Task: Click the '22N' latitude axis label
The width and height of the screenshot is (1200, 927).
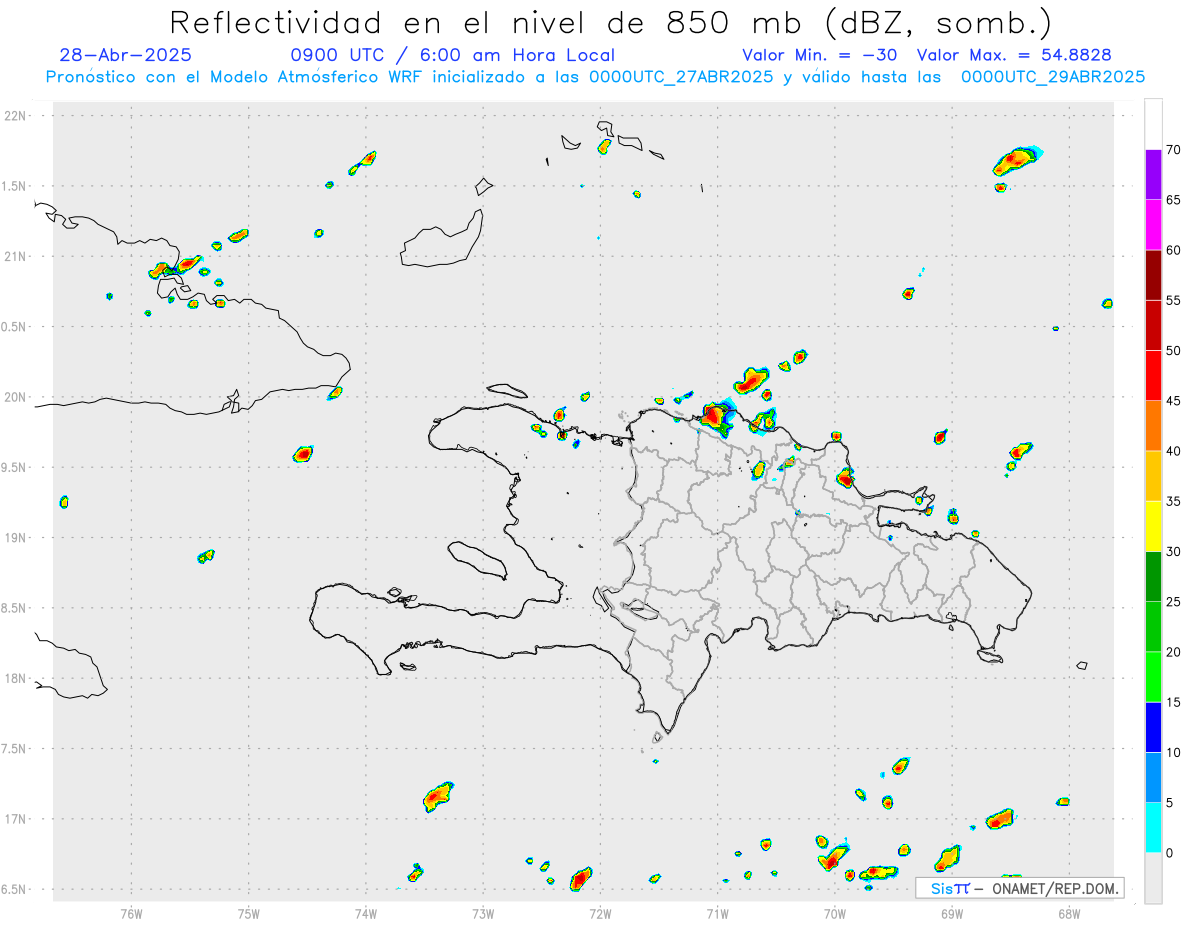Action: (16, 115)
